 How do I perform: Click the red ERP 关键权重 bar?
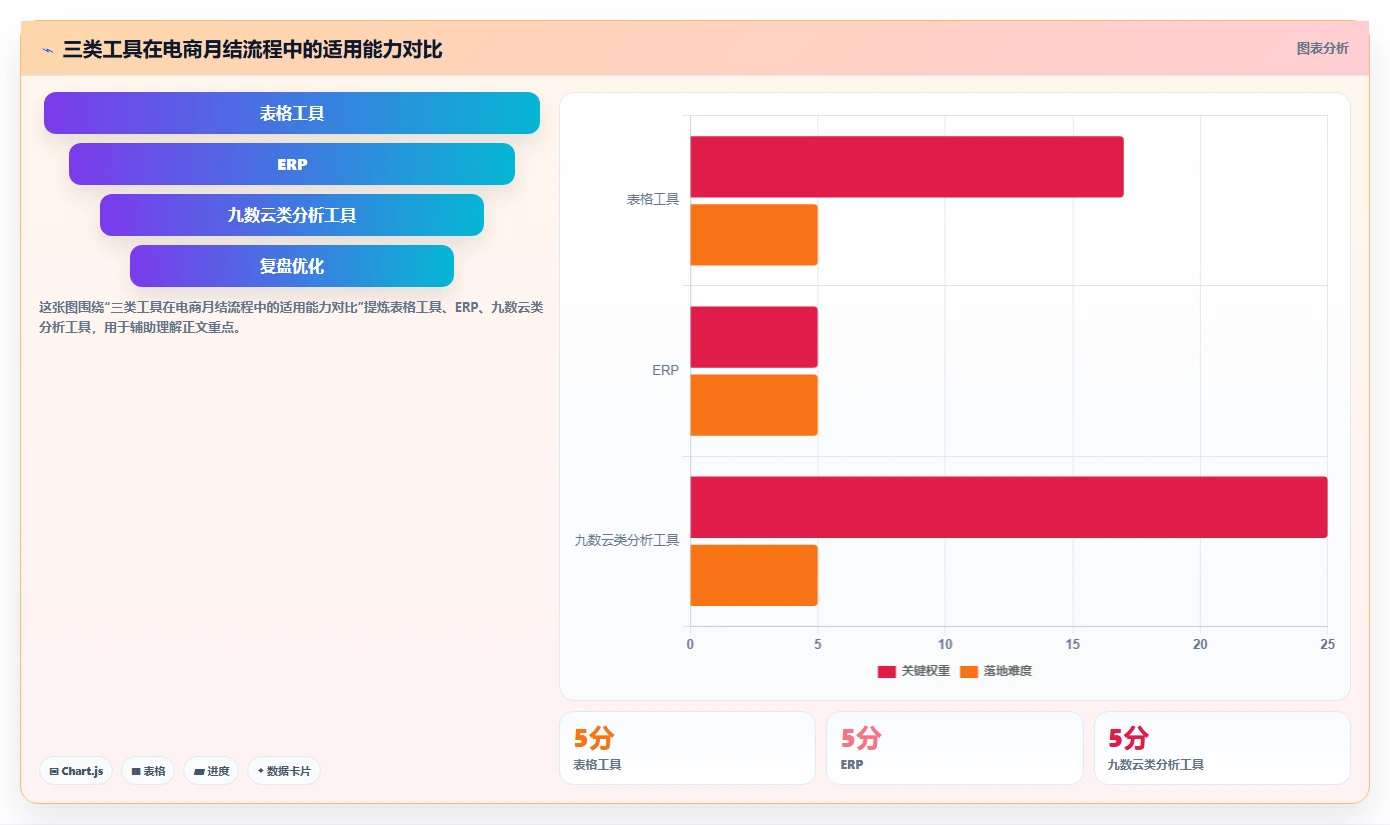coord(754,337)
